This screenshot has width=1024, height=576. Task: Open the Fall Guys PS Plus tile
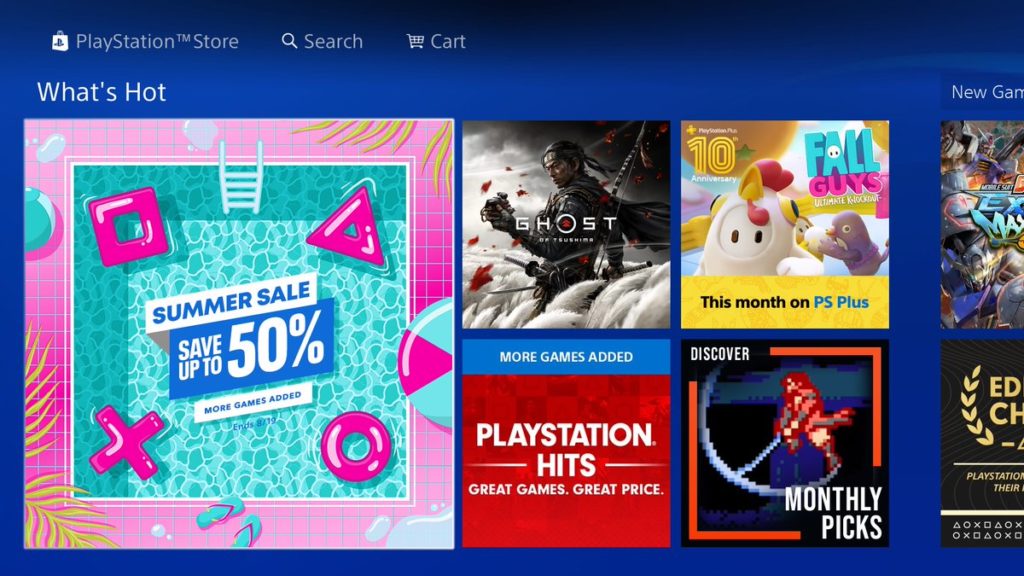pos(784,224)
